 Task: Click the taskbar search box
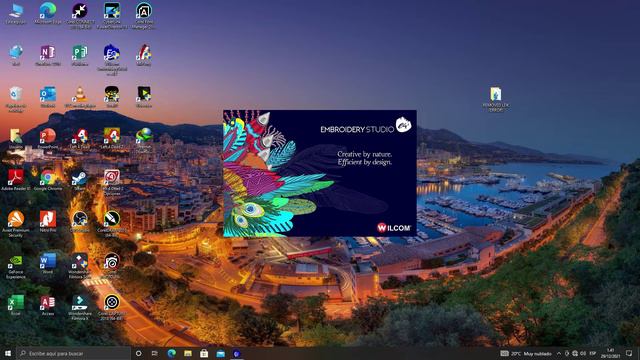[x=73, y=353]
